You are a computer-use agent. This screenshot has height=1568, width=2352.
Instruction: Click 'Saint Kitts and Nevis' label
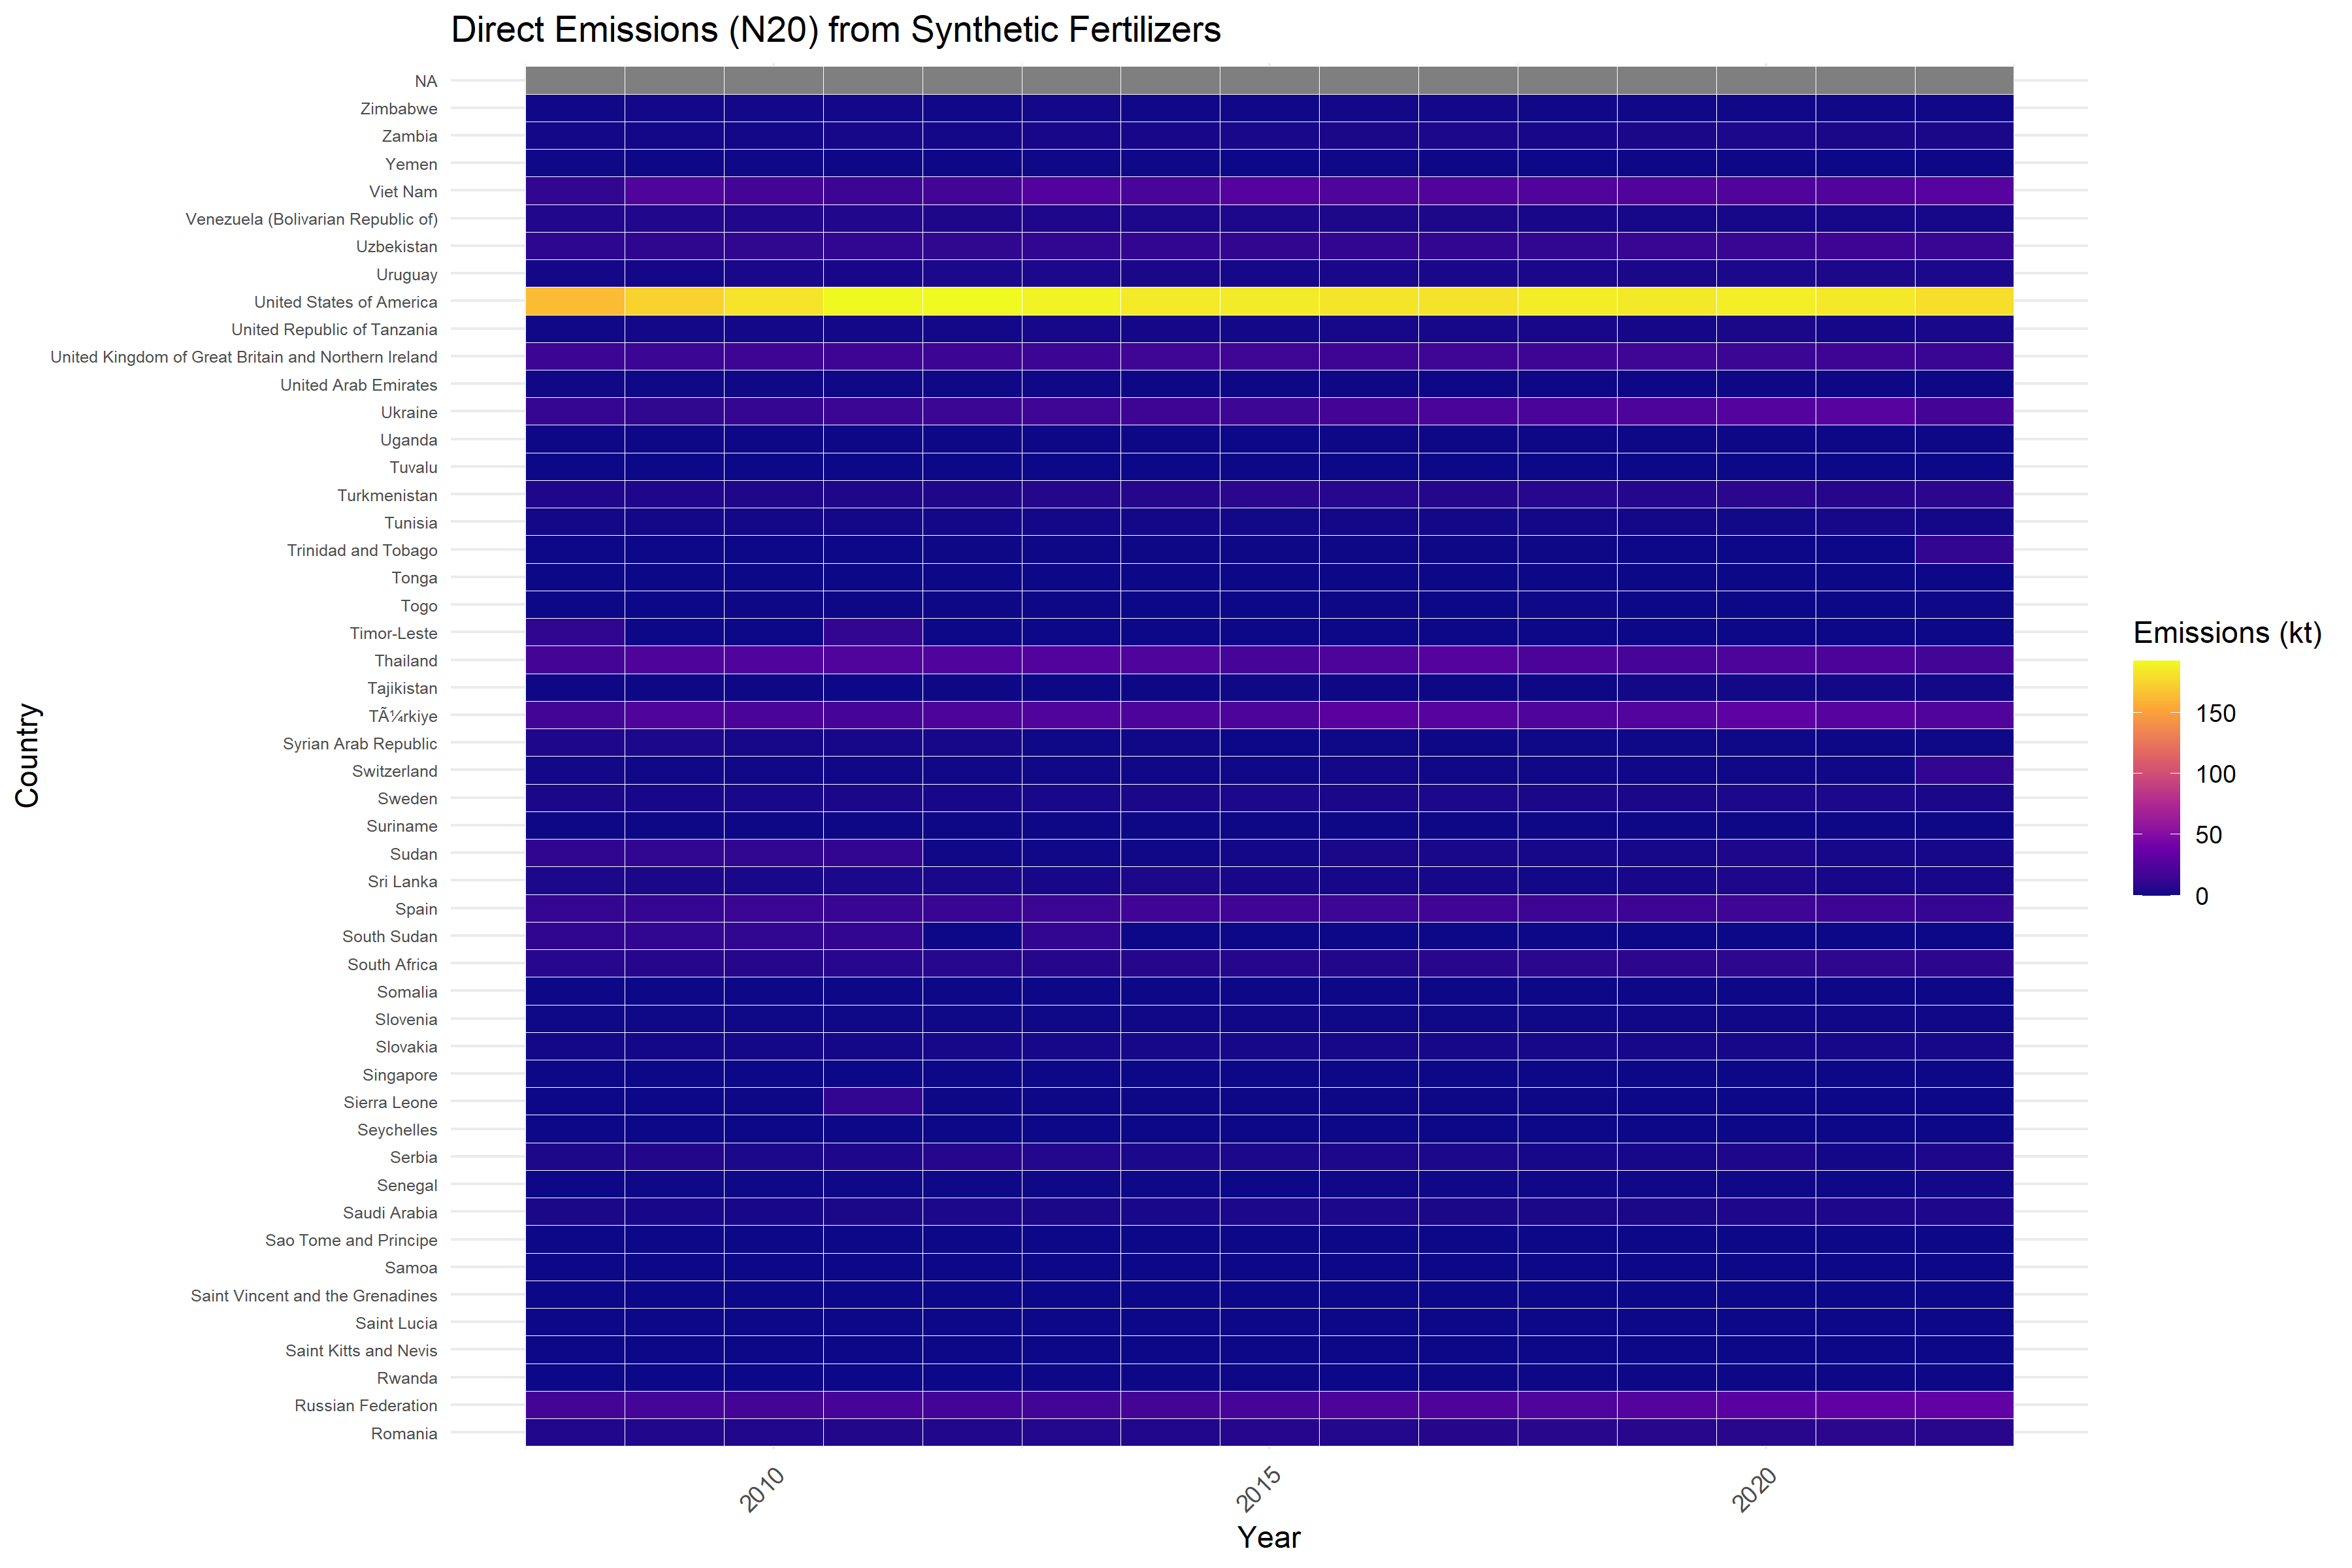pos(361,1351)
